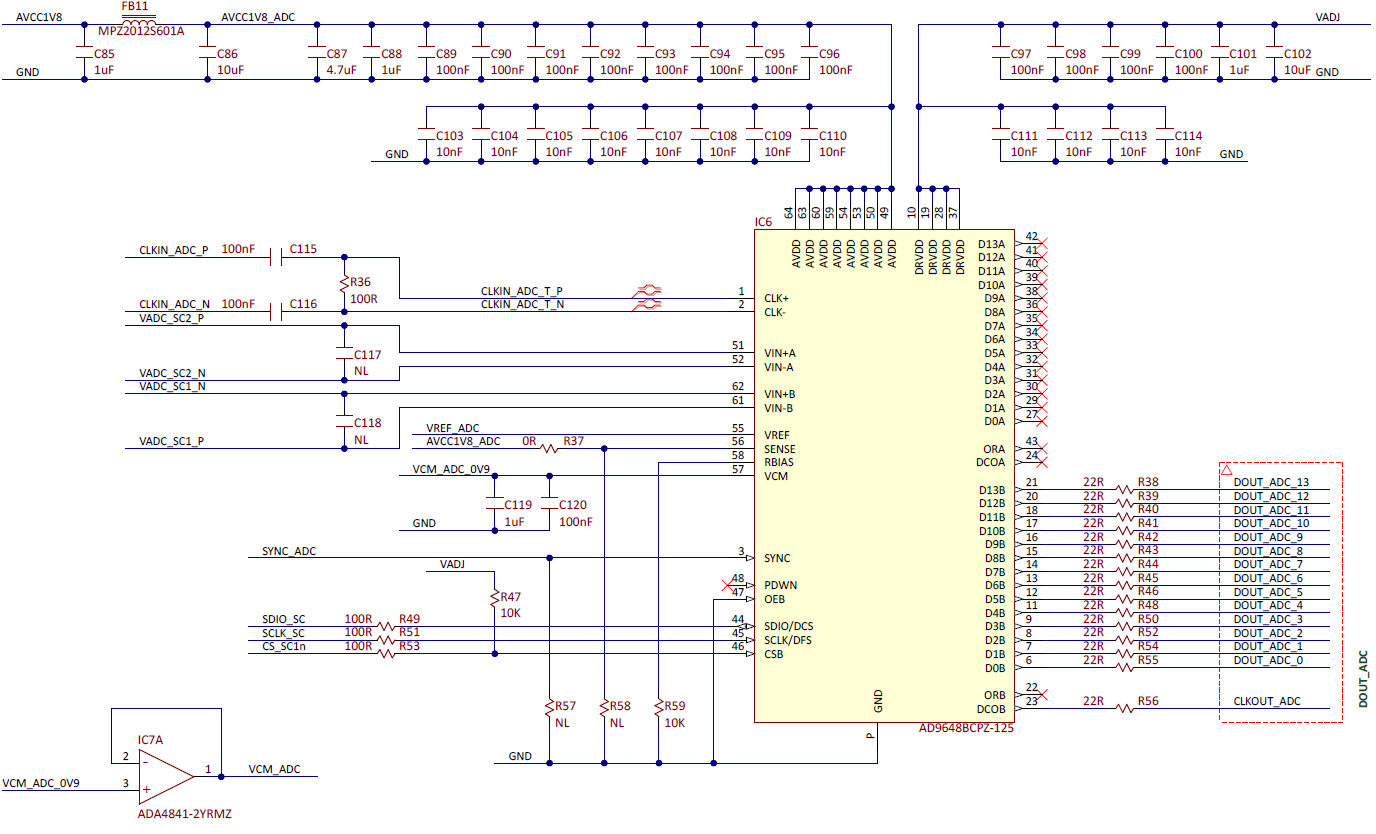Click the no-connect cross on PDWN pin 48
This screenshot has width=1376, height=834.
(x=727, y=584)
